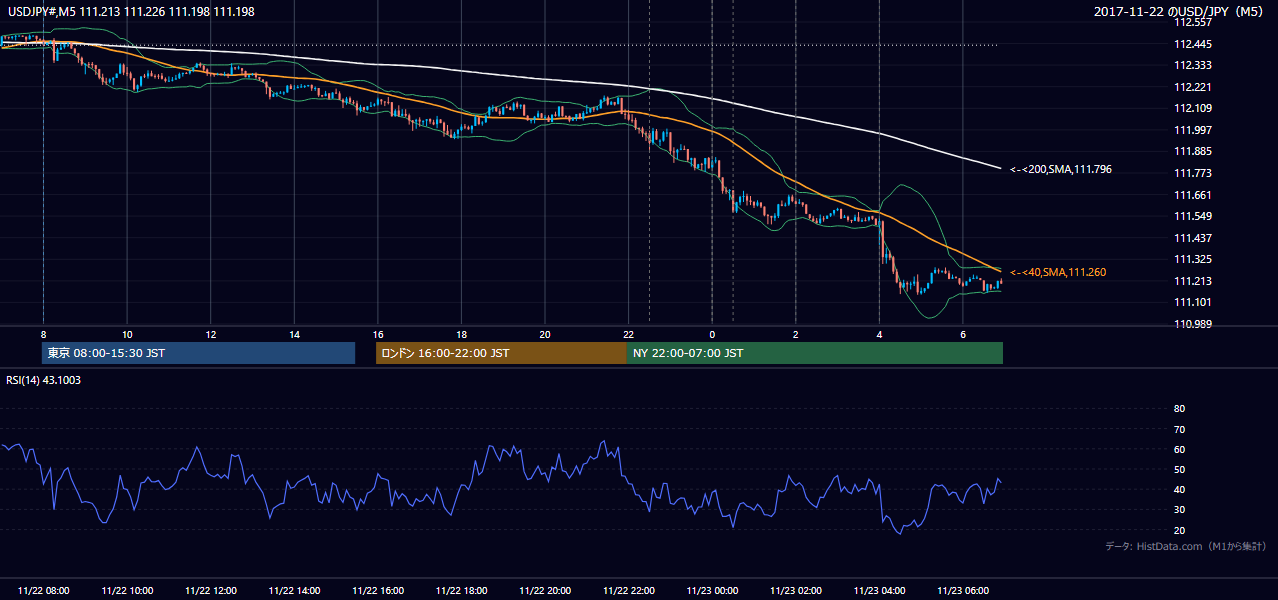Click price axis value 111.773
The height and width of the screenshot is (600, 1278).
[1192, 173]
